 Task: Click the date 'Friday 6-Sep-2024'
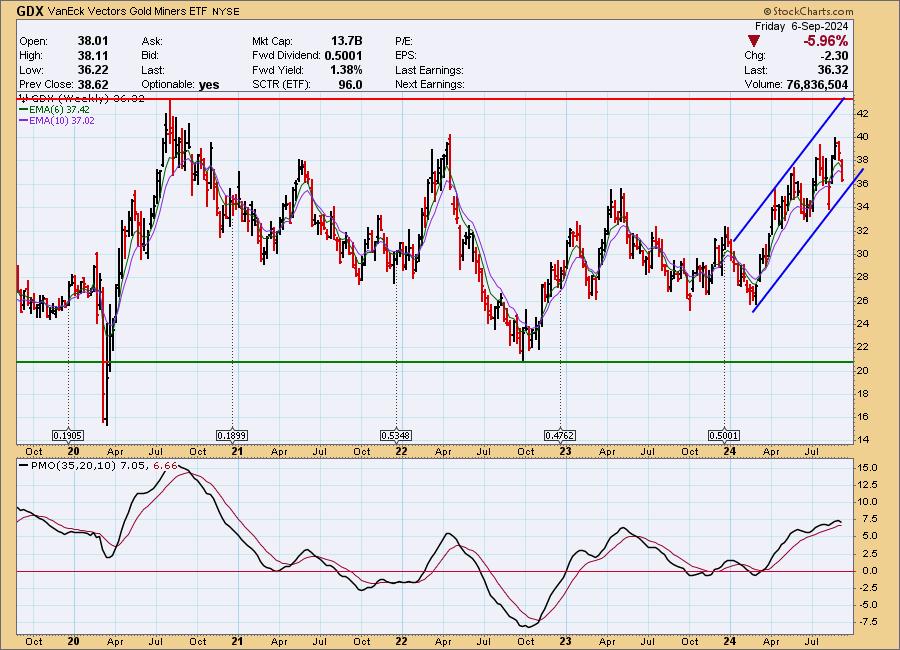point(801,26)
